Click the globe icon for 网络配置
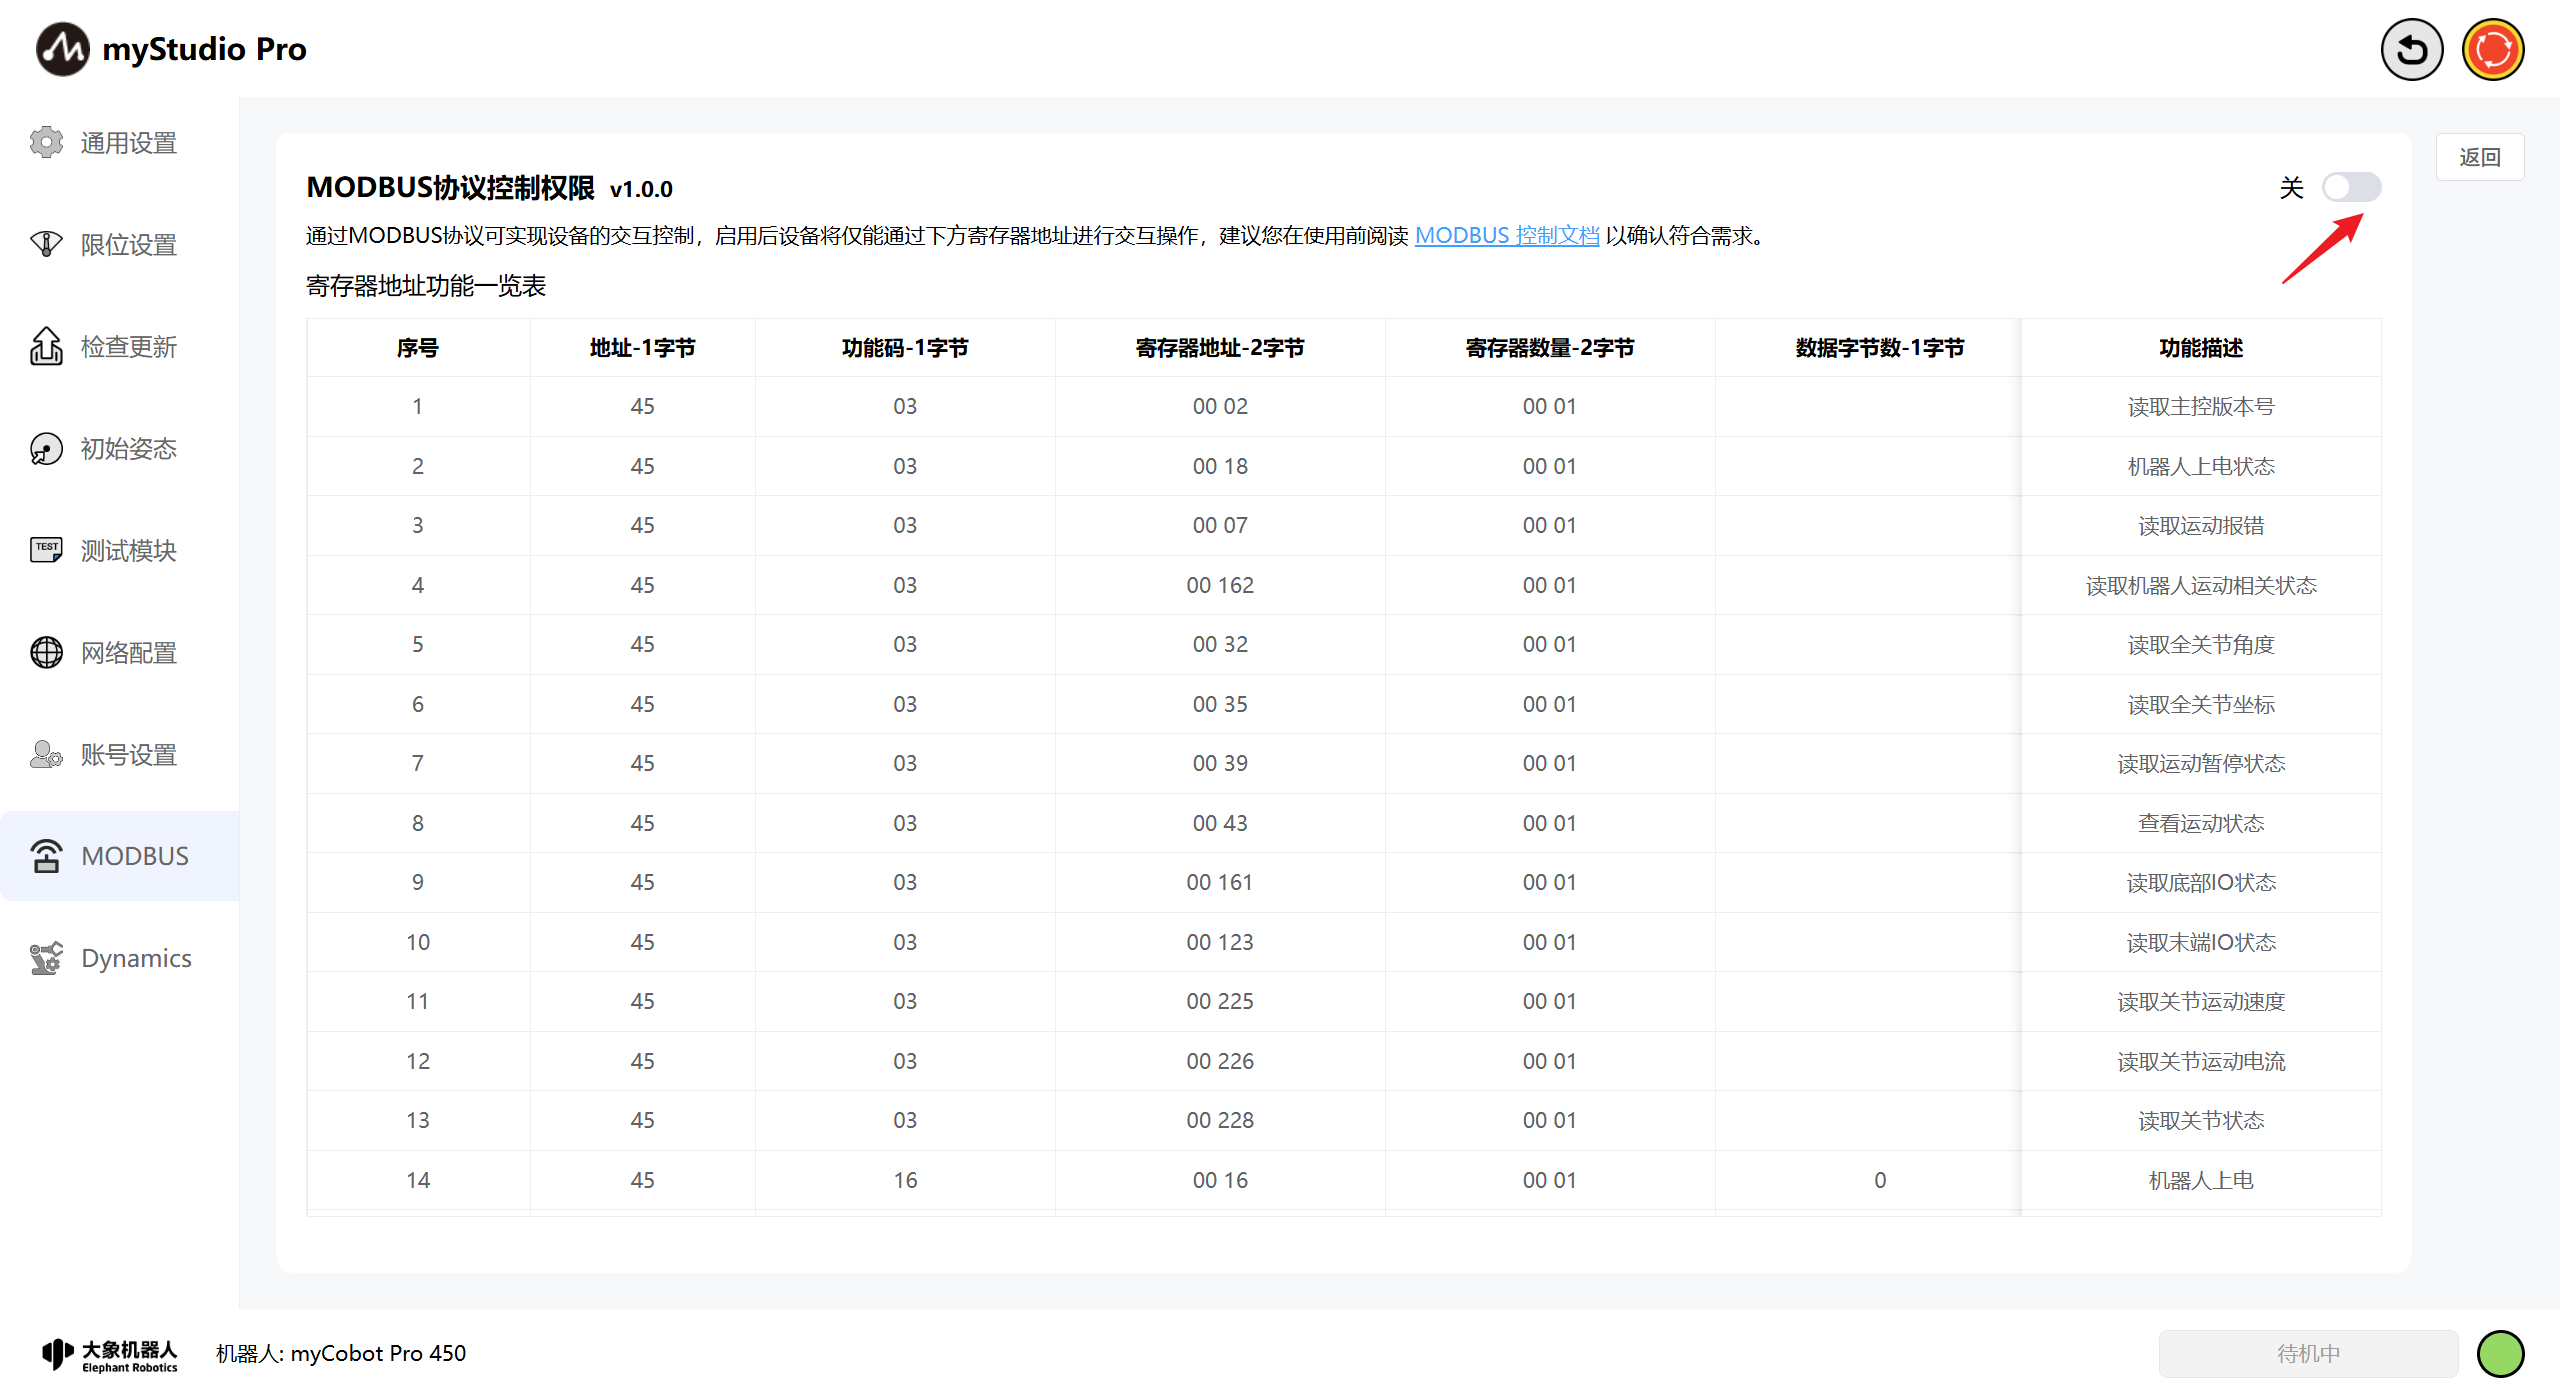 pyautogui.click(x=46, y=652)
